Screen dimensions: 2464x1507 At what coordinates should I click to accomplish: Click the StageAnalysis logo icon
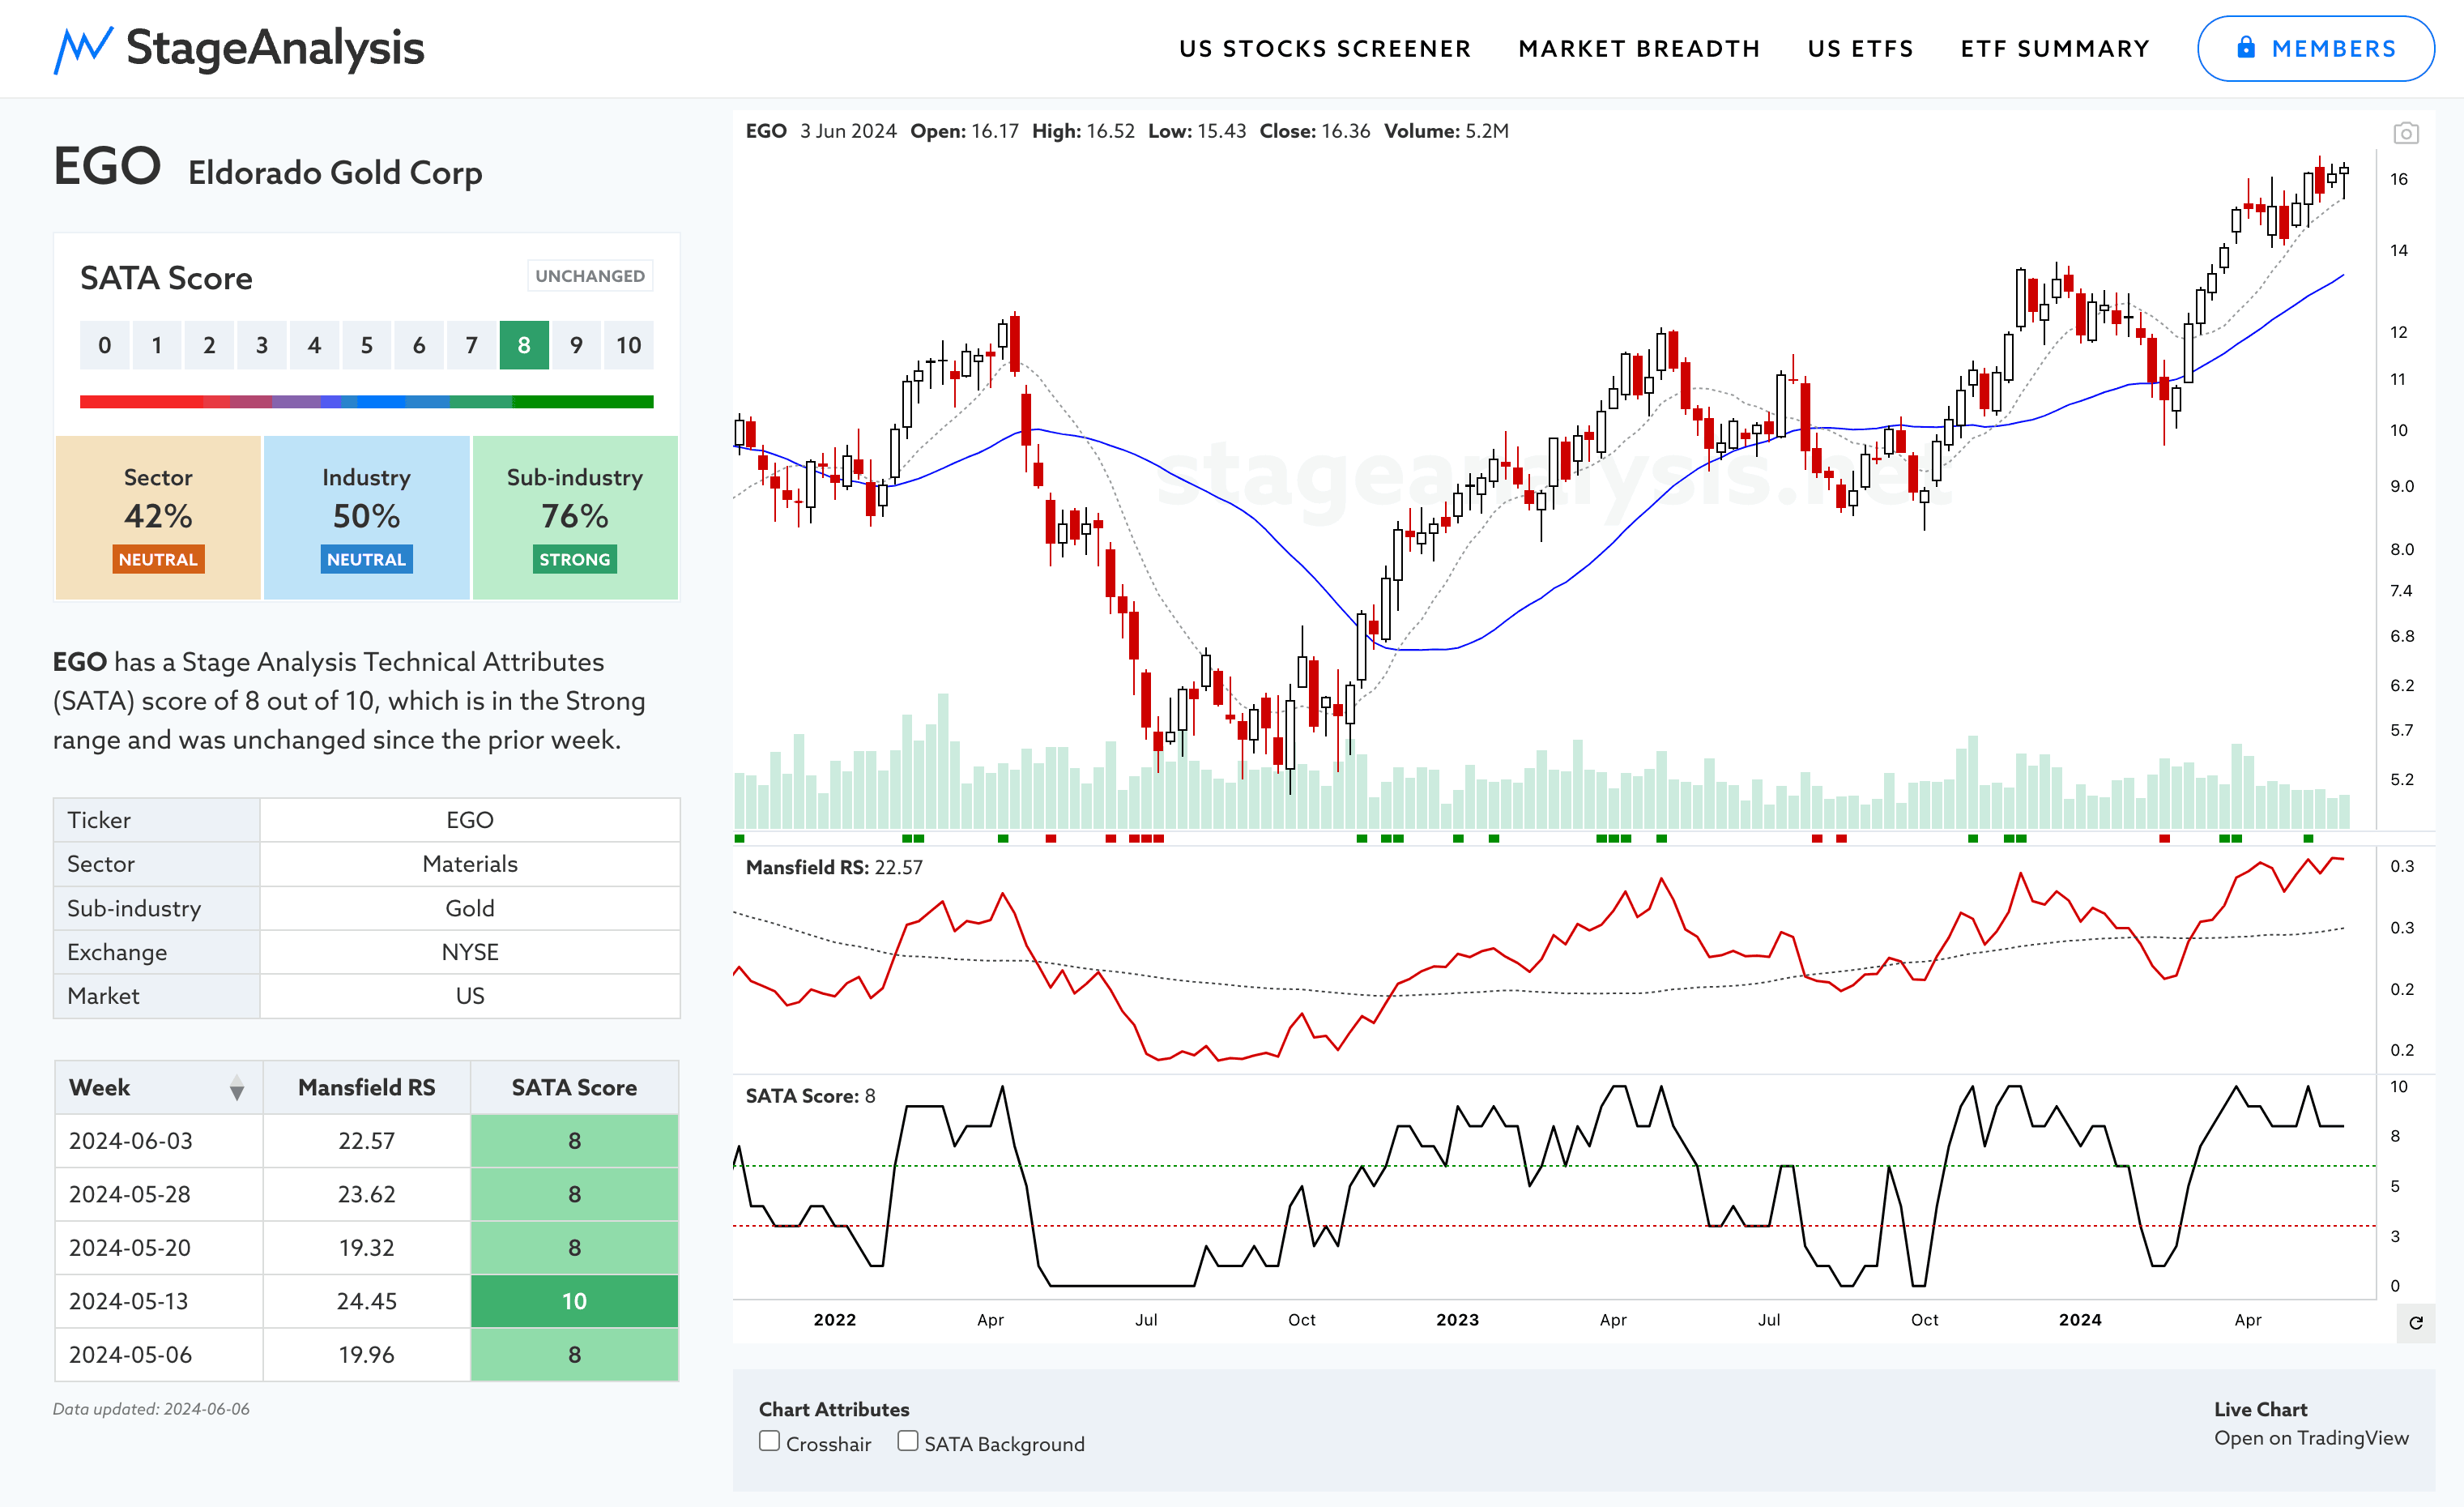point(83,49)
